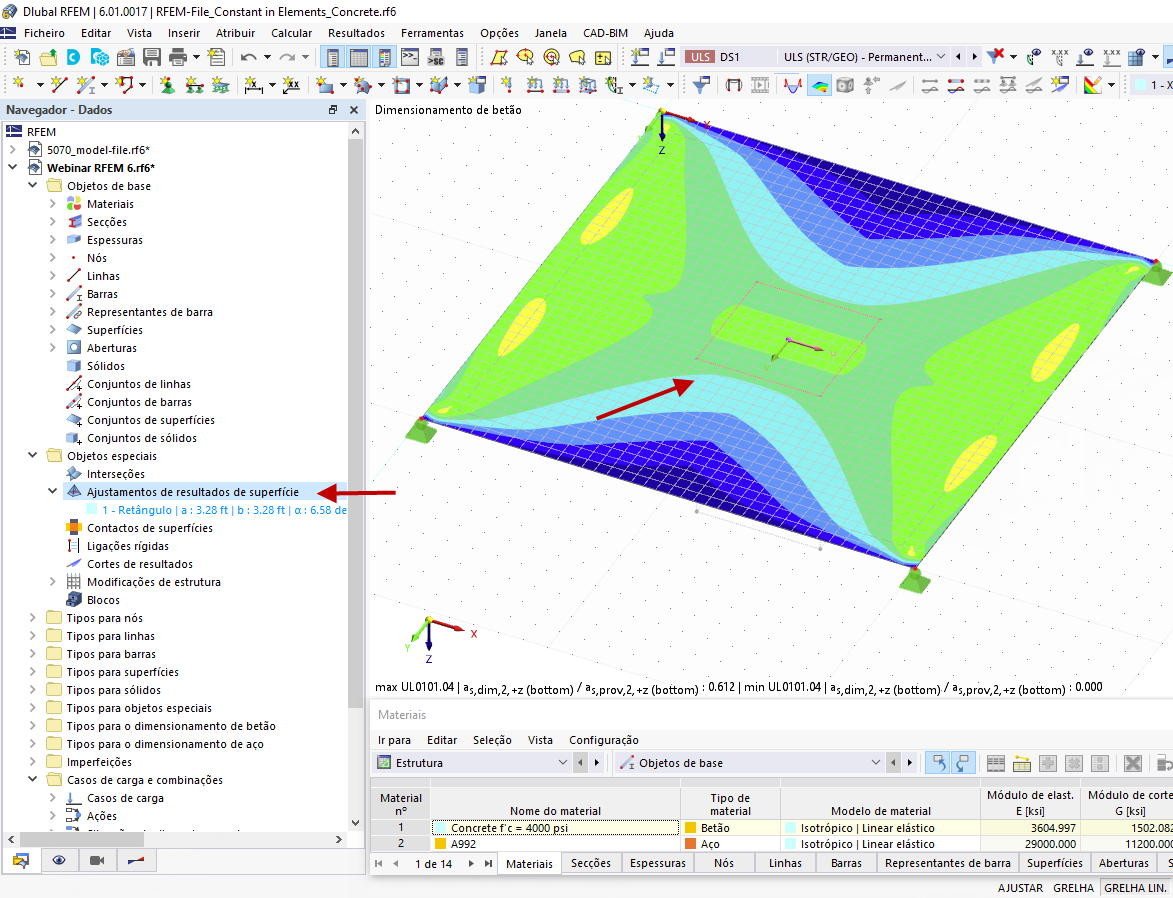
Task: Click the red X filter icon
Action: 995,57
